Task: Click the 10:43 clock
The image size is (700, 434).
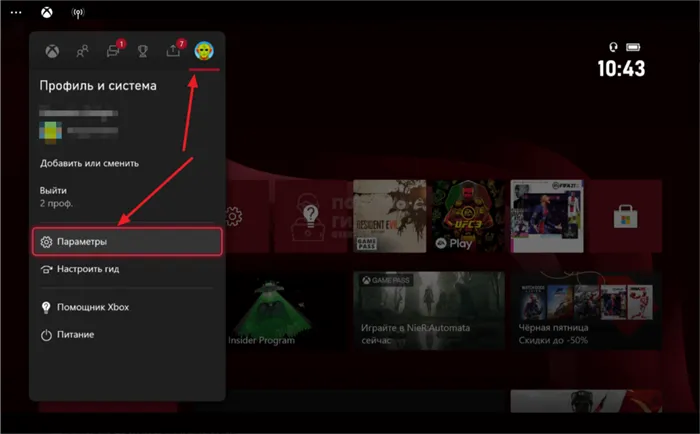Action: (x=621, y=69)
